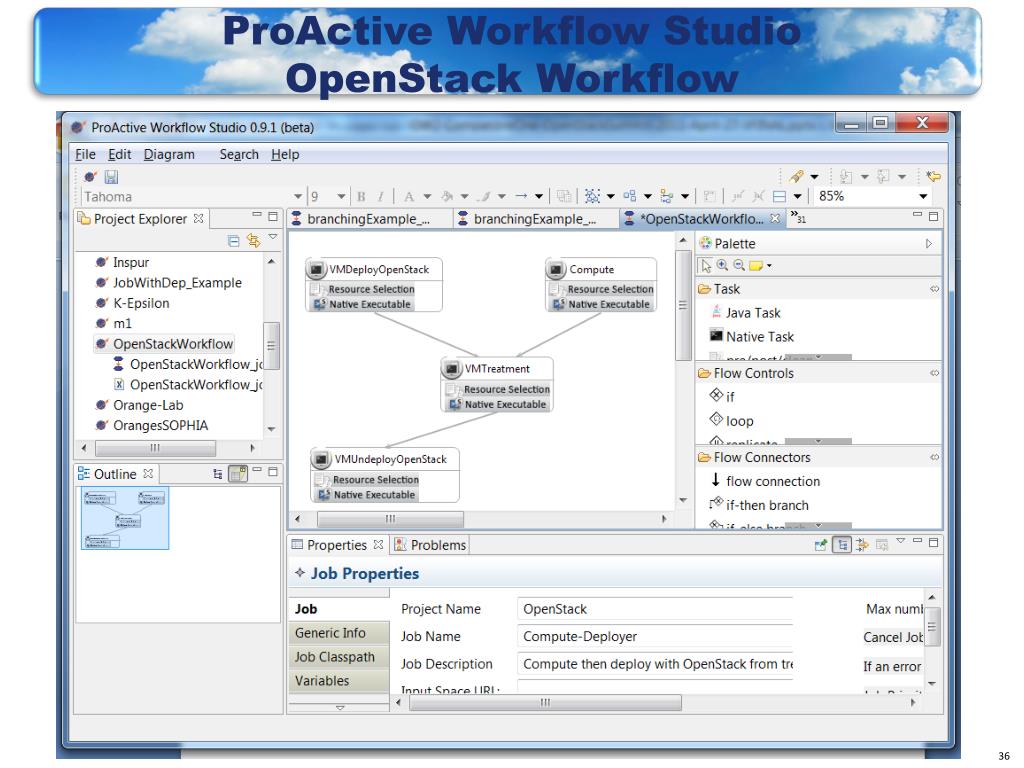1024x768 pixels.
Task: Pick Java Task from Palette
Action: point(745,313)
